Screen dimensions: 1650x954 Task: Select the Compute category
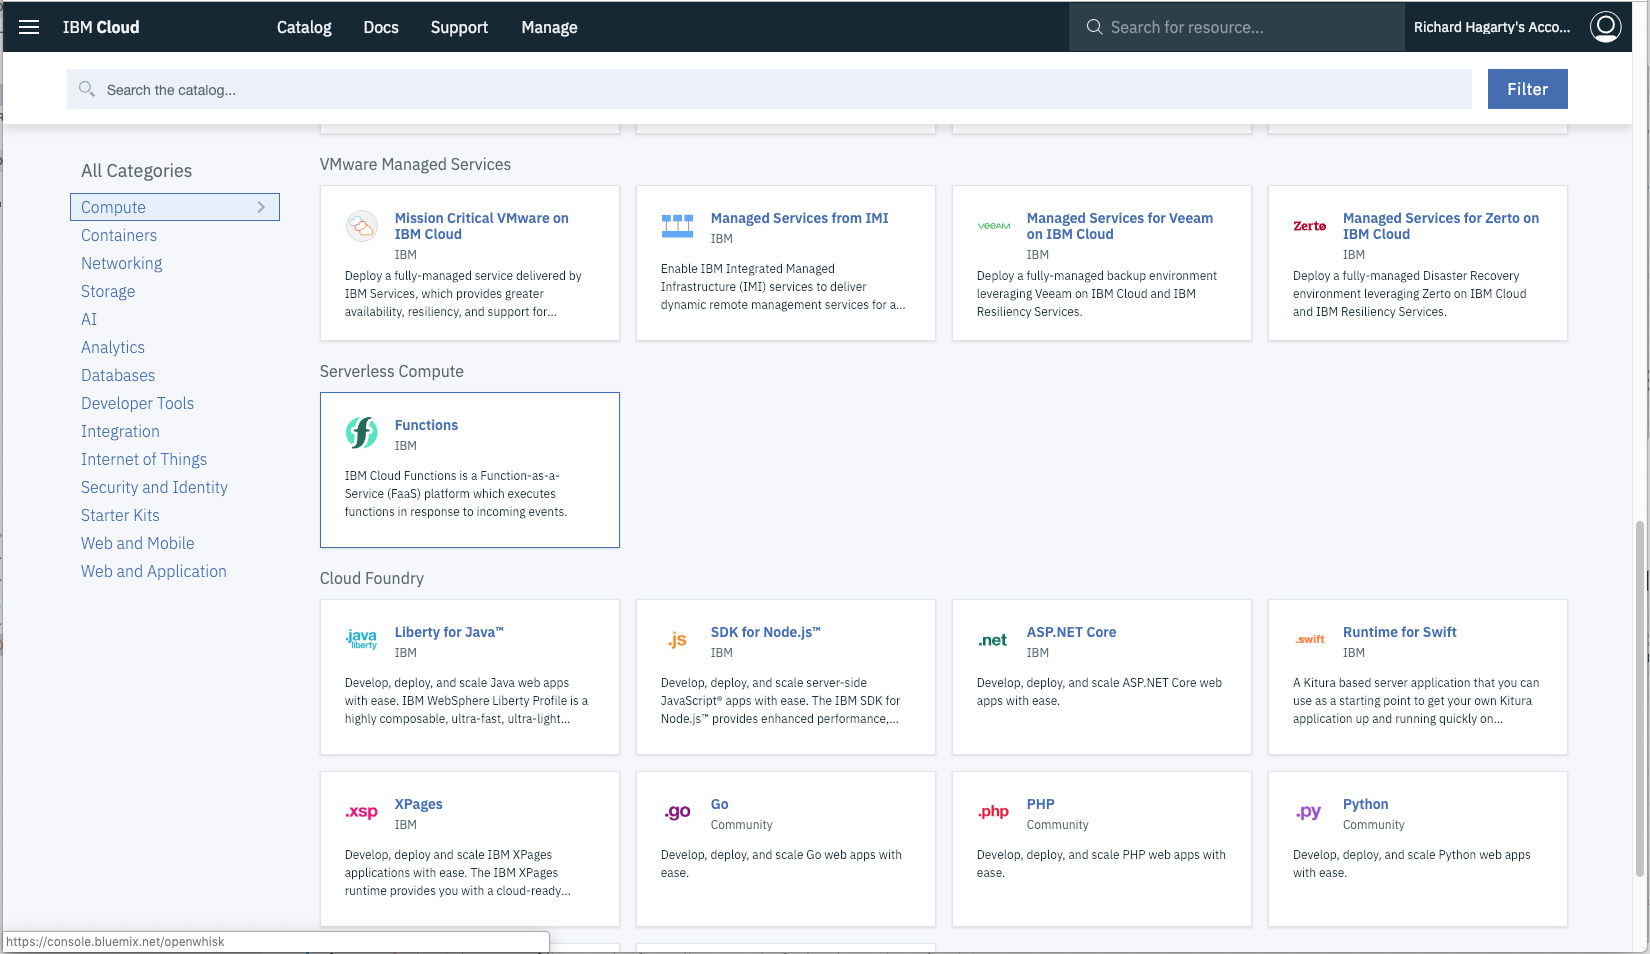pyautogui.click(x=174, y=207)
